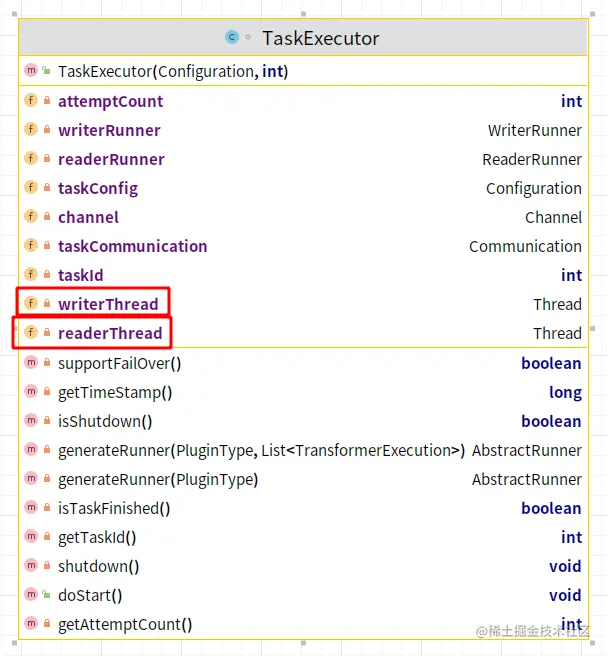608x656 pixels.
Task: Select the isShutdown() method name
Action: pos(105,421)
